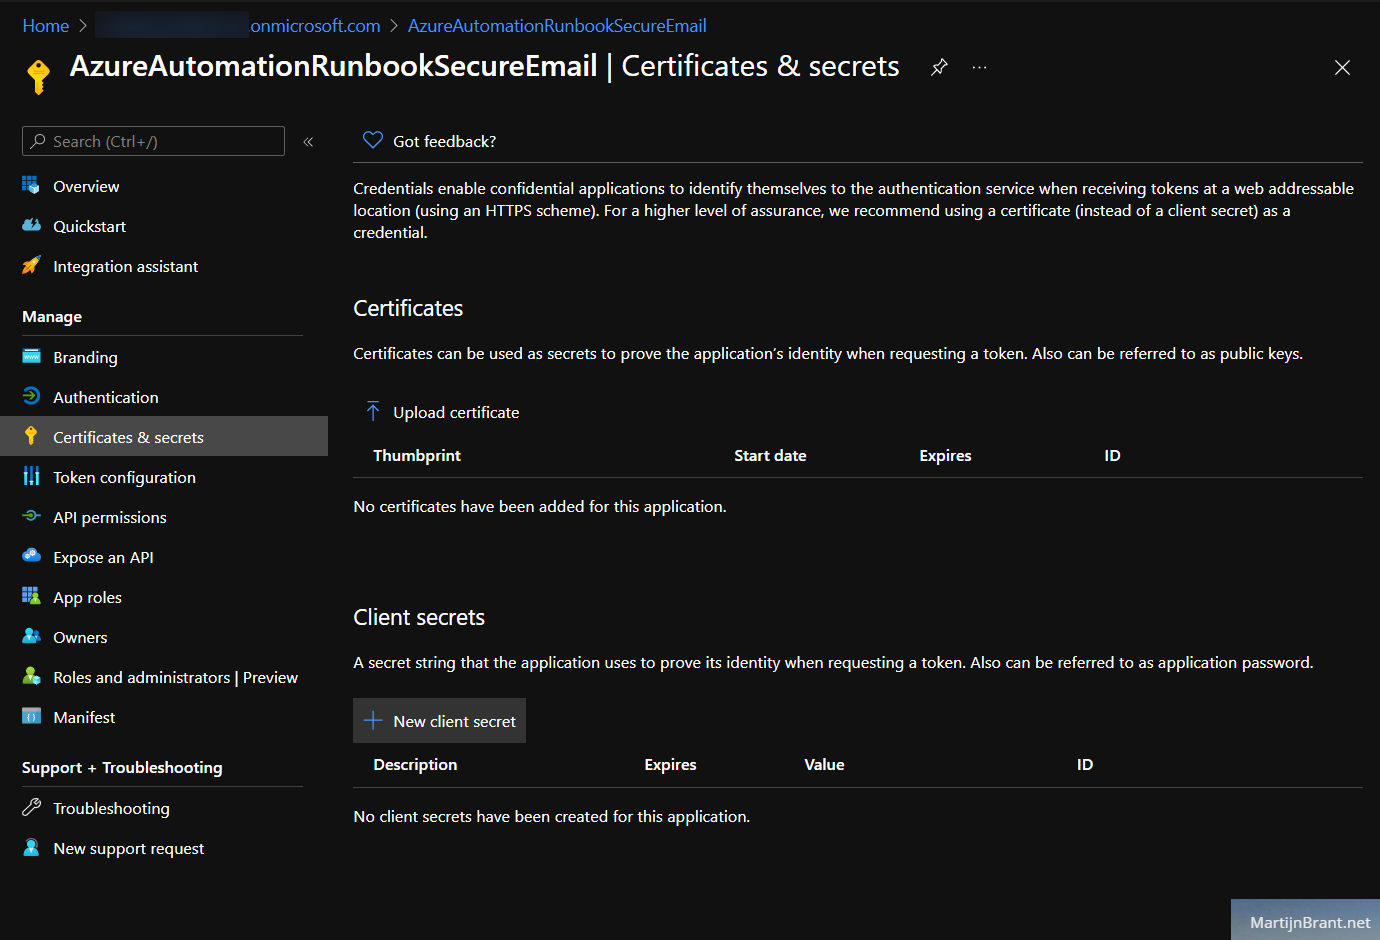The width and height of the screenshot is (1380, 940).
Task: Click the New support request icon
Action: point(31,848)
